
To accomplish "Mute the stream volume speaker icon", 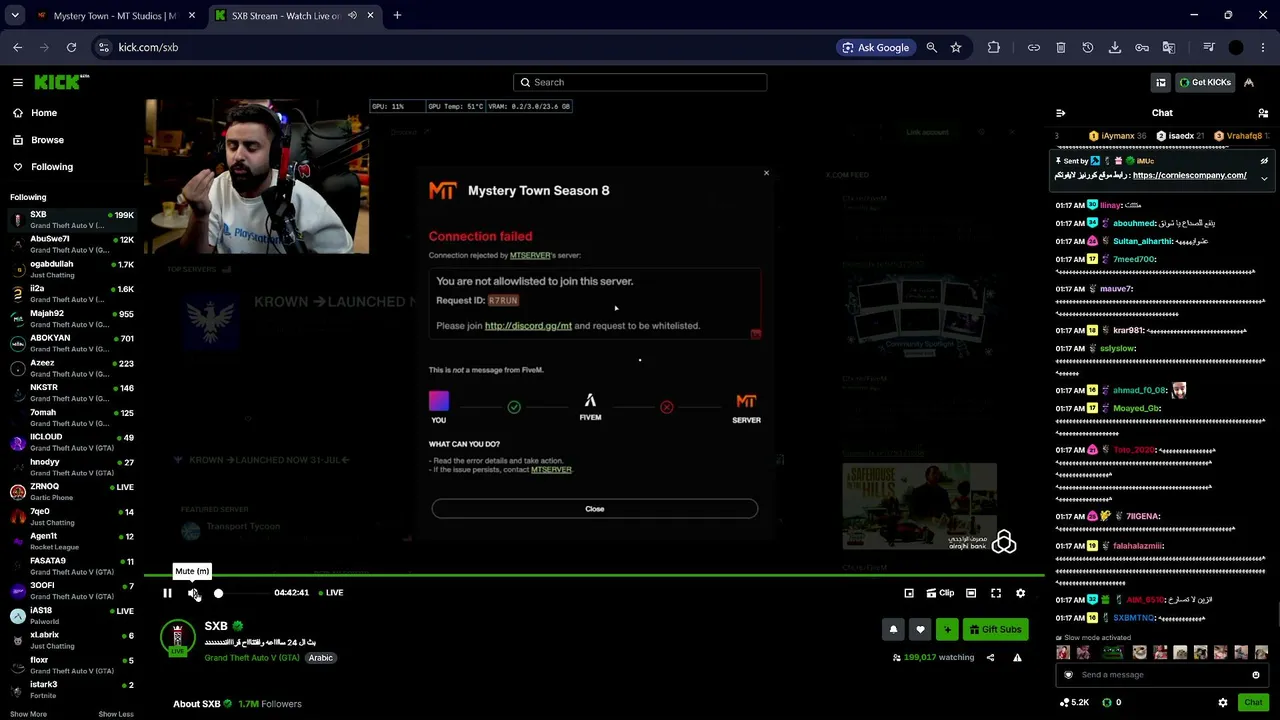I will tap(193, 593).
